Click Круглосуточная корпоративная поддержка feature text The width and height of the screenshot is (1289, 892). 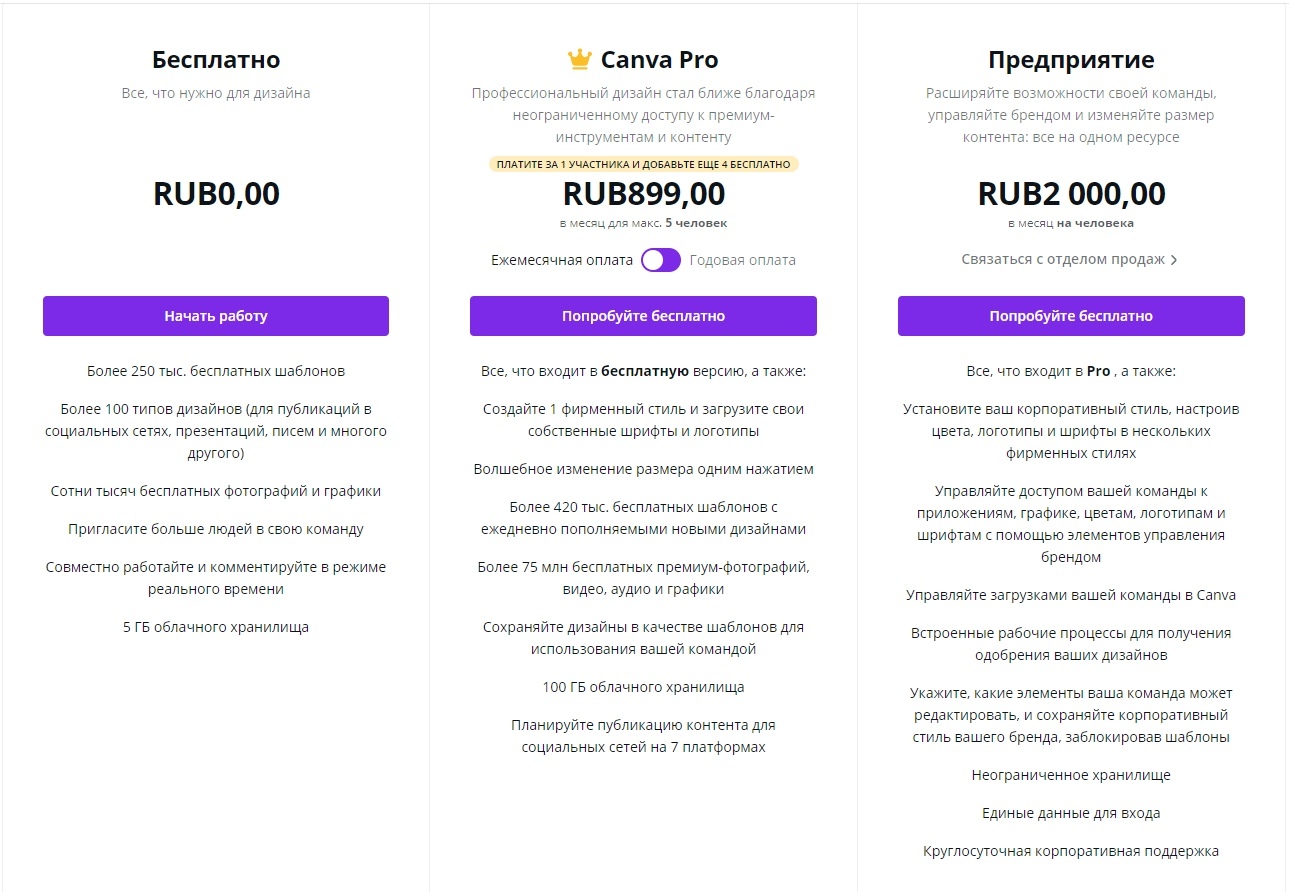tap(1071, 852)
